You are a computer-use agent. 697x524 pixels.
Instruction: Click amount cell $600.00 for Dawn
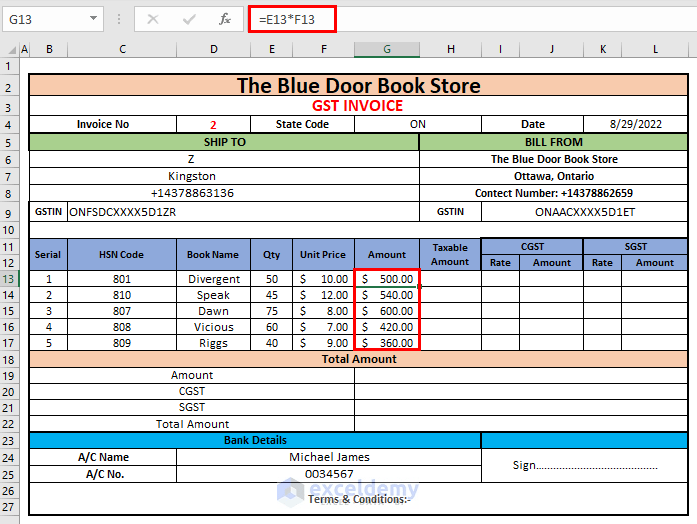tap(387, 311)
